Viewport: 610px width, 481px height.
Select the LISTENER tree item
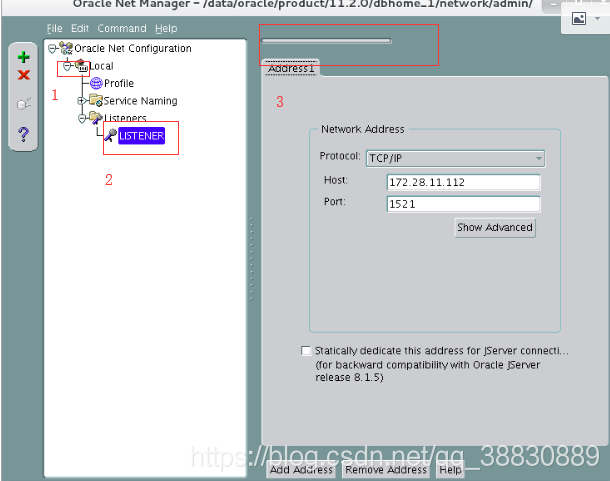(142, 136)
